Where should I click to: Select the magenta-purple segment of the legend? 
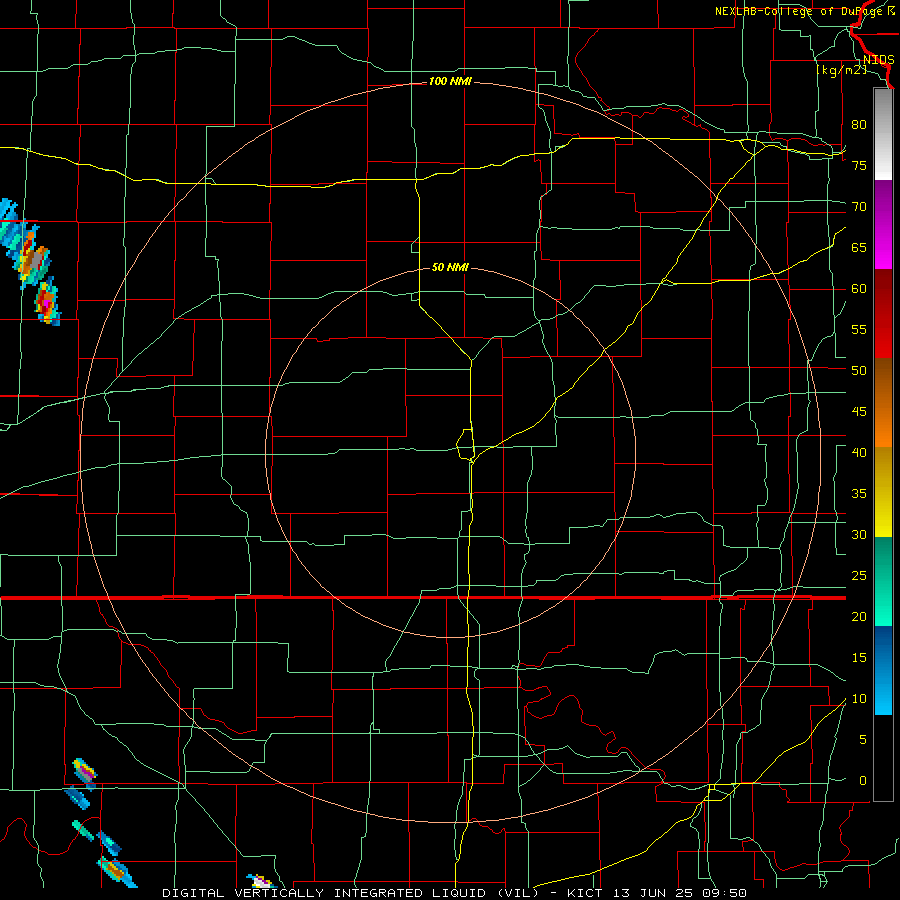883,224
